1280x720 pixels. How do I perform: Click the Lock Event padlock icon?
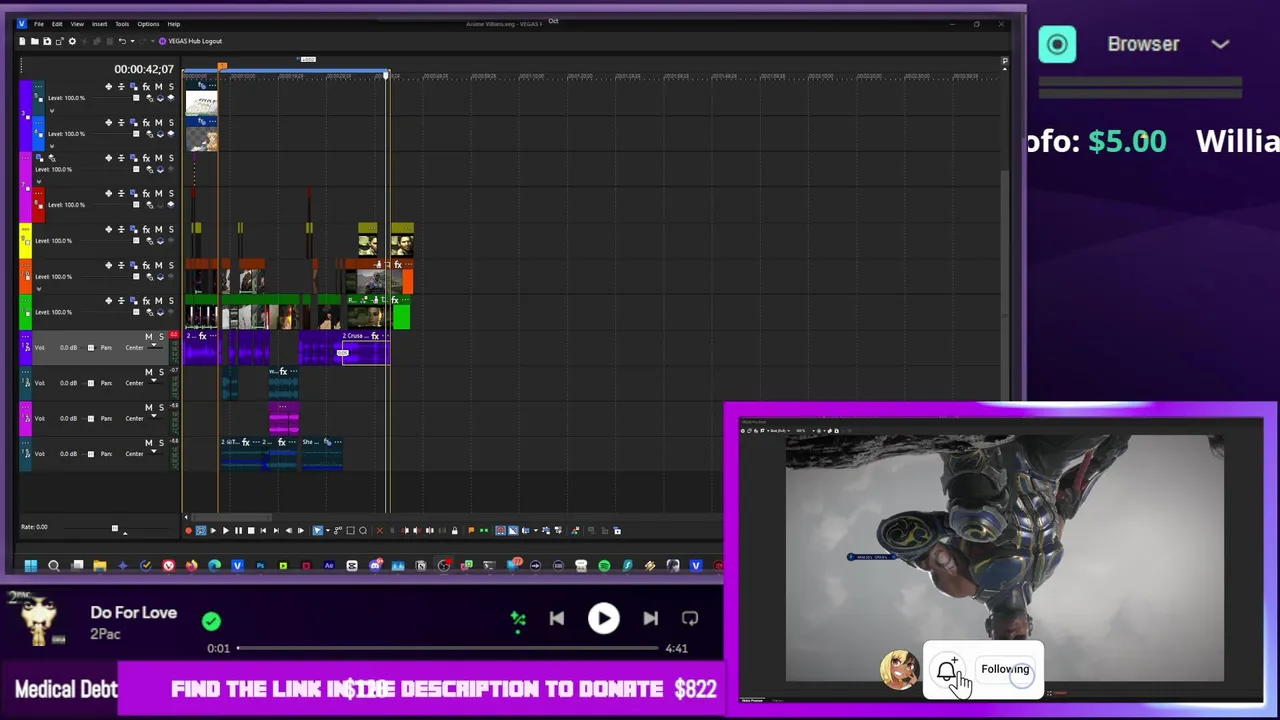(x=454, y=530)
